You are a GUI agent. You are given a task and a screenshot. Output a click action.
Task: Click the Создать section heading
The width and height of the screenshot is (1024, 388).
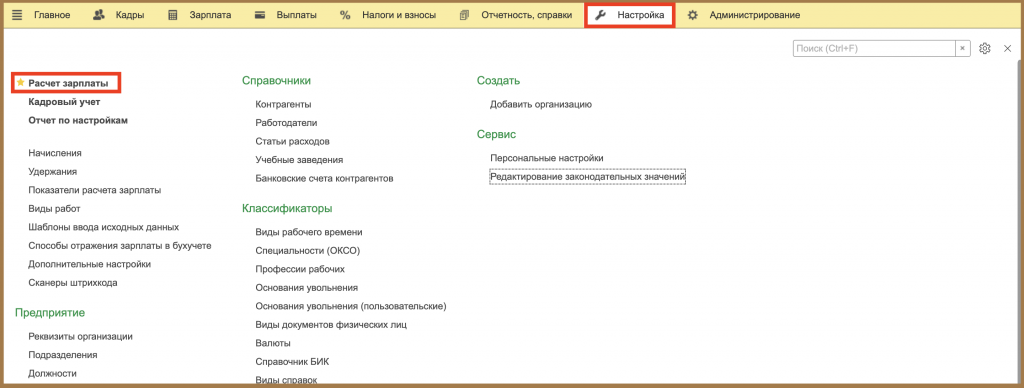[498, 81]
